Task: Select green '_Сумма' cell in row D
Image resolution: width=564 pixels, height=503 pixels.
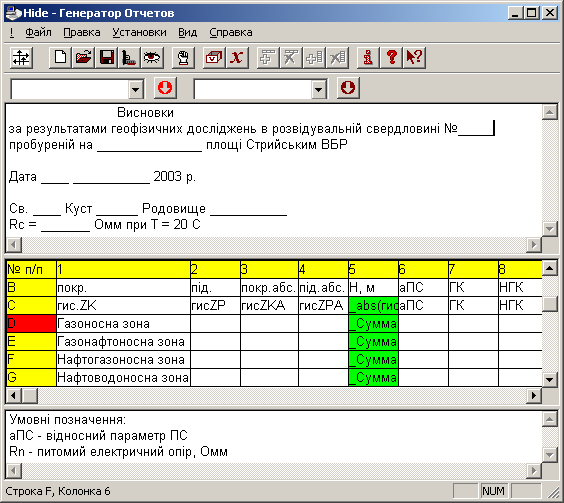Action: tap(373, 323)
